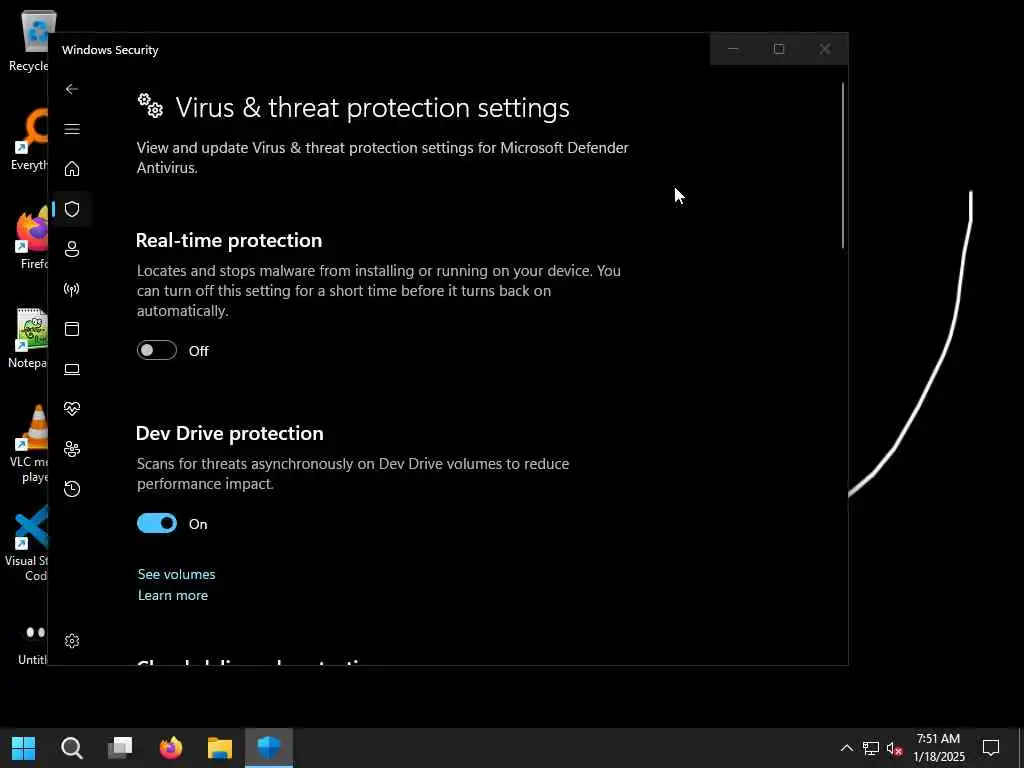The width and height of the screenshot is (1024, 768).
Task: Open the notification center icon
Action: 991,748
